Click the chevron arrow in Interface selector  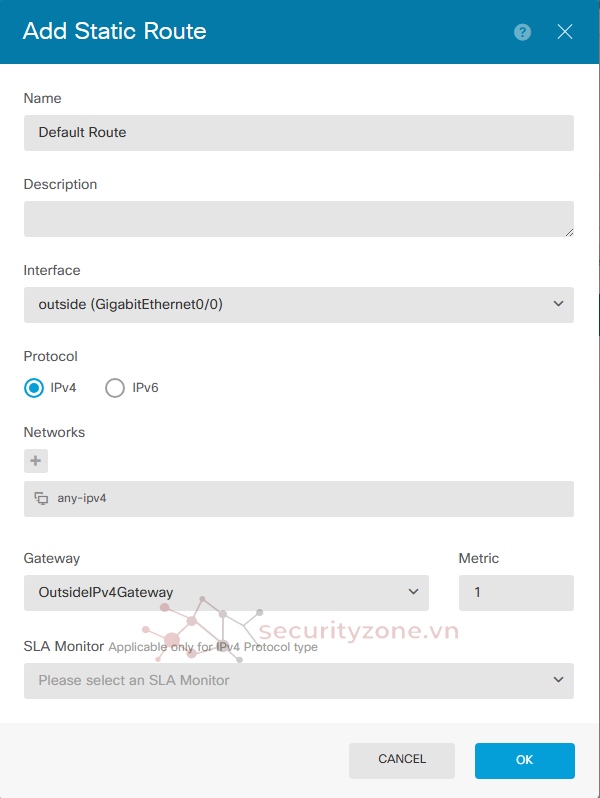558,304
